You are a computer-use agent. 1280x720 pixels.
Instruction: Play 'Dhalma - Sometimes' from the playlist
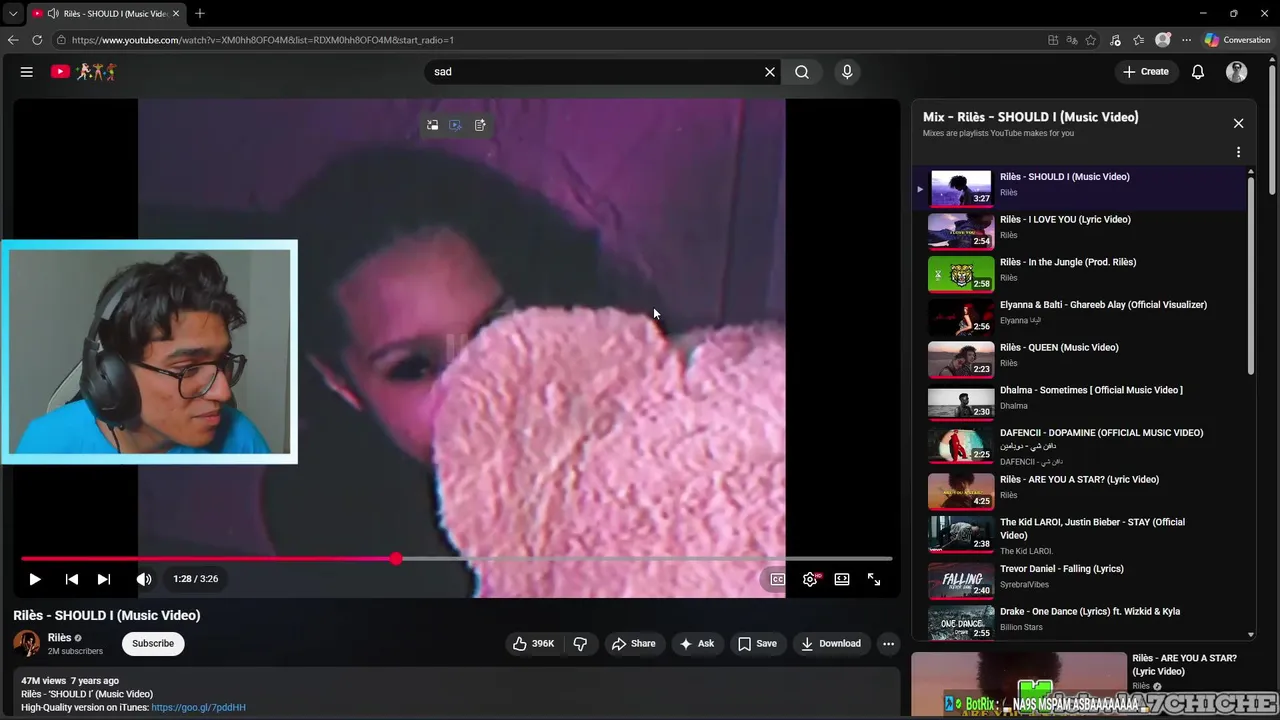pyautogui.click(x=1080, y=402)
